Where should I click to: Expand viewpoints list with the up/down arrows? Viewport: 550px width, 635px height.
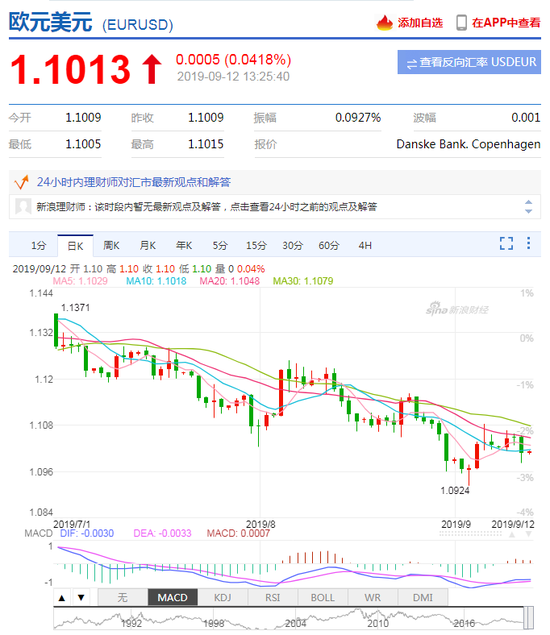528,207
